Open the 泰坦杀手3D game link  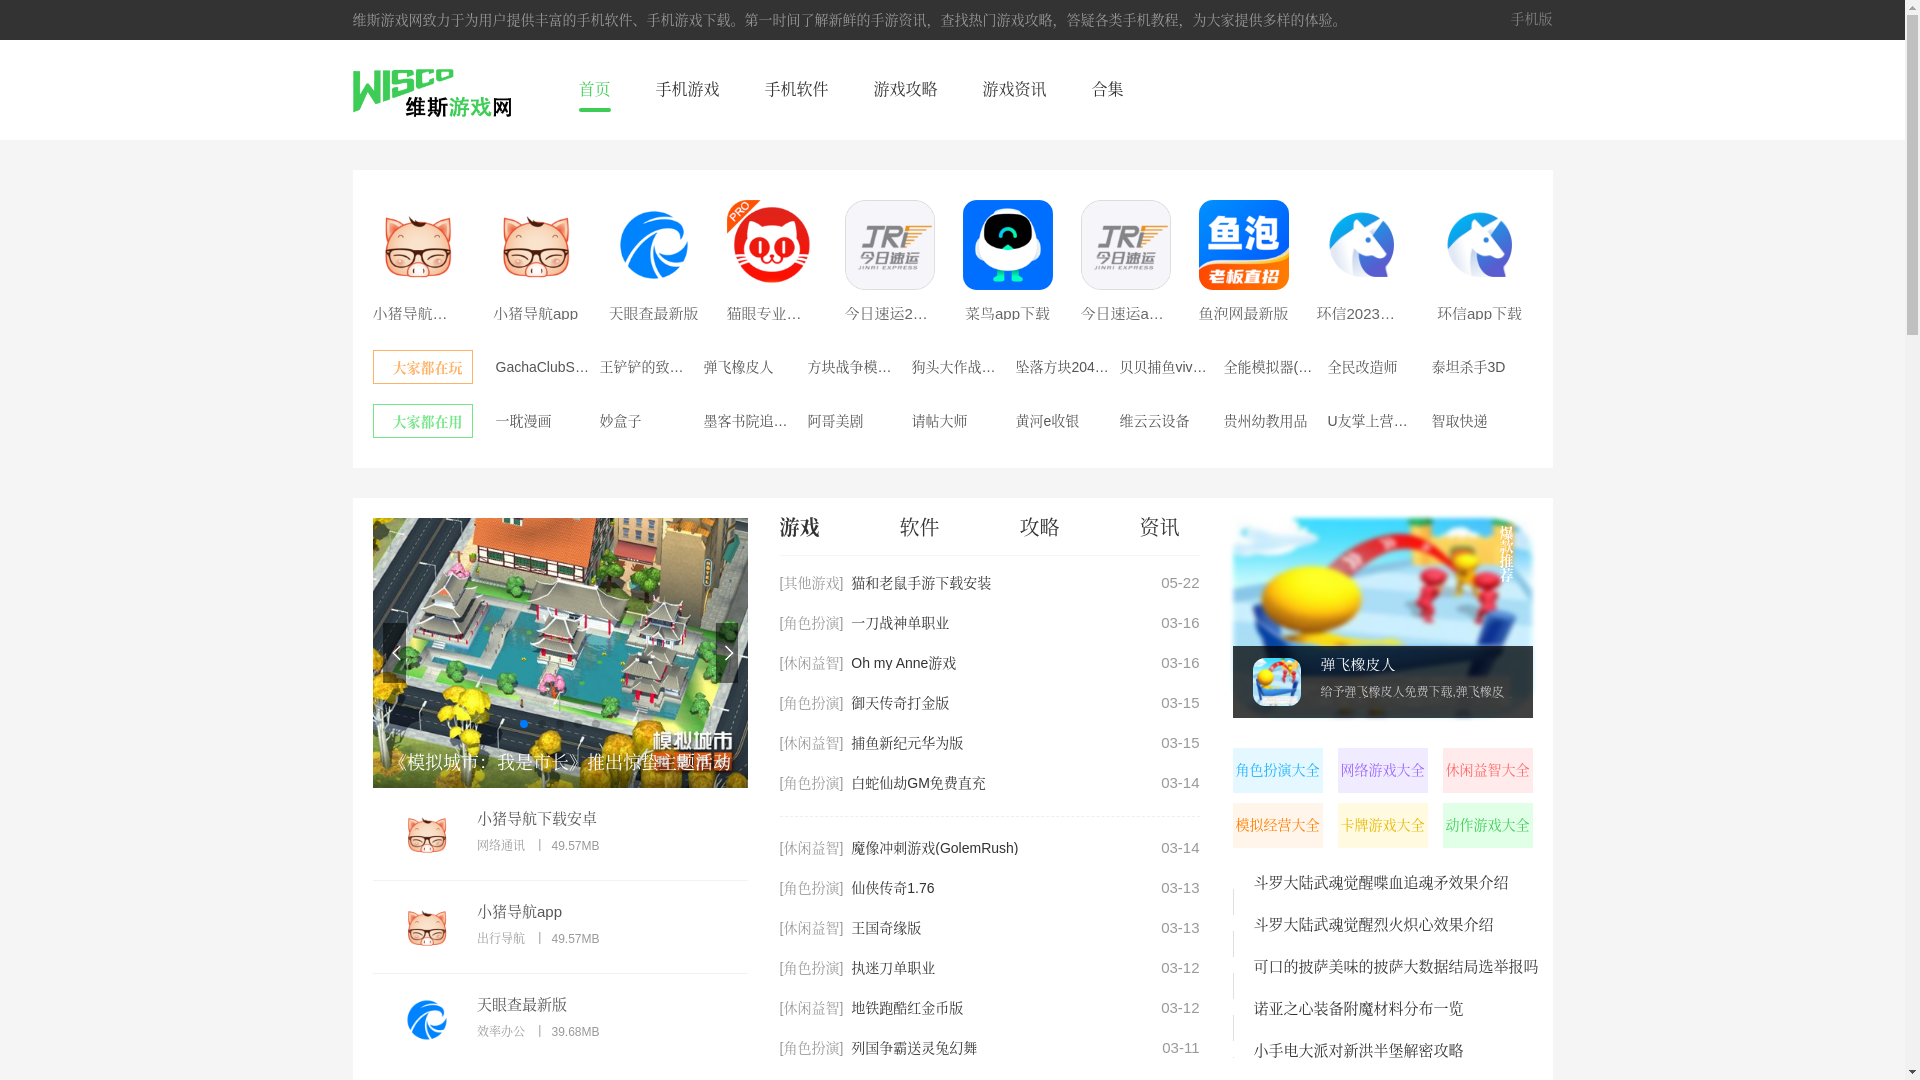coord(1468,367)
